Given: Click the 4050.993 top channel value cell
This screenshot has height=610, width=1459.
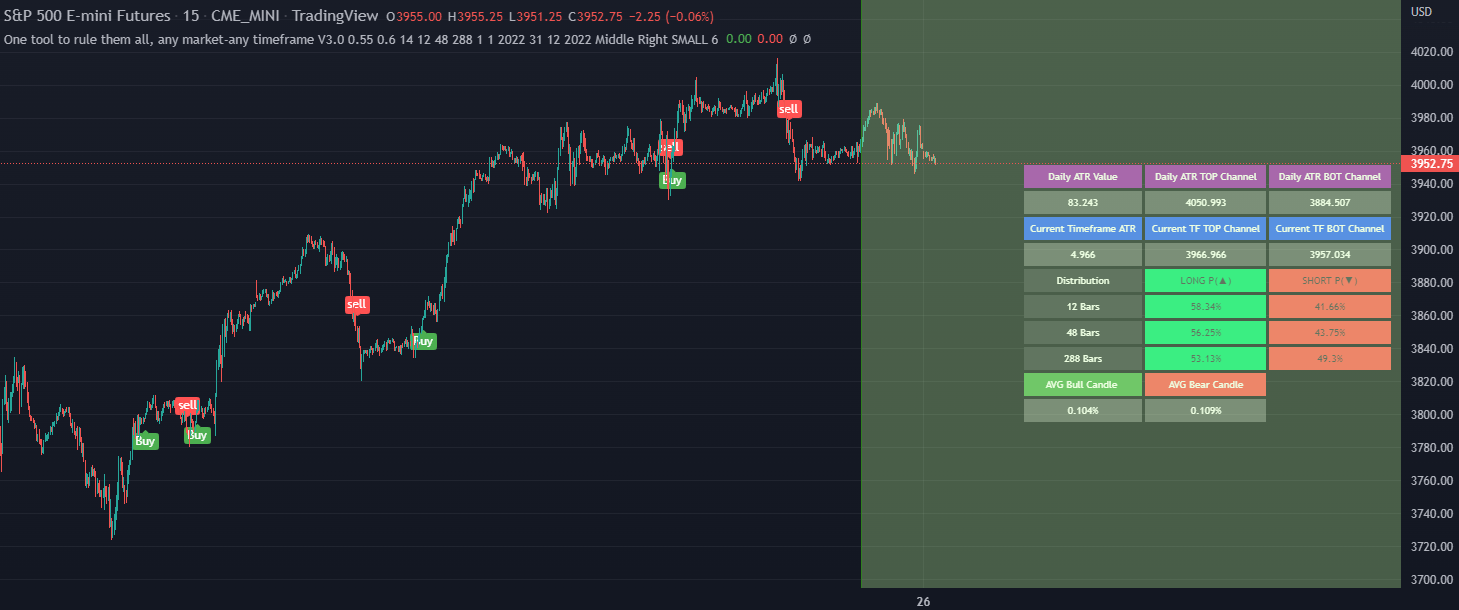Looking at the screenshot, I should (1205, 203).
